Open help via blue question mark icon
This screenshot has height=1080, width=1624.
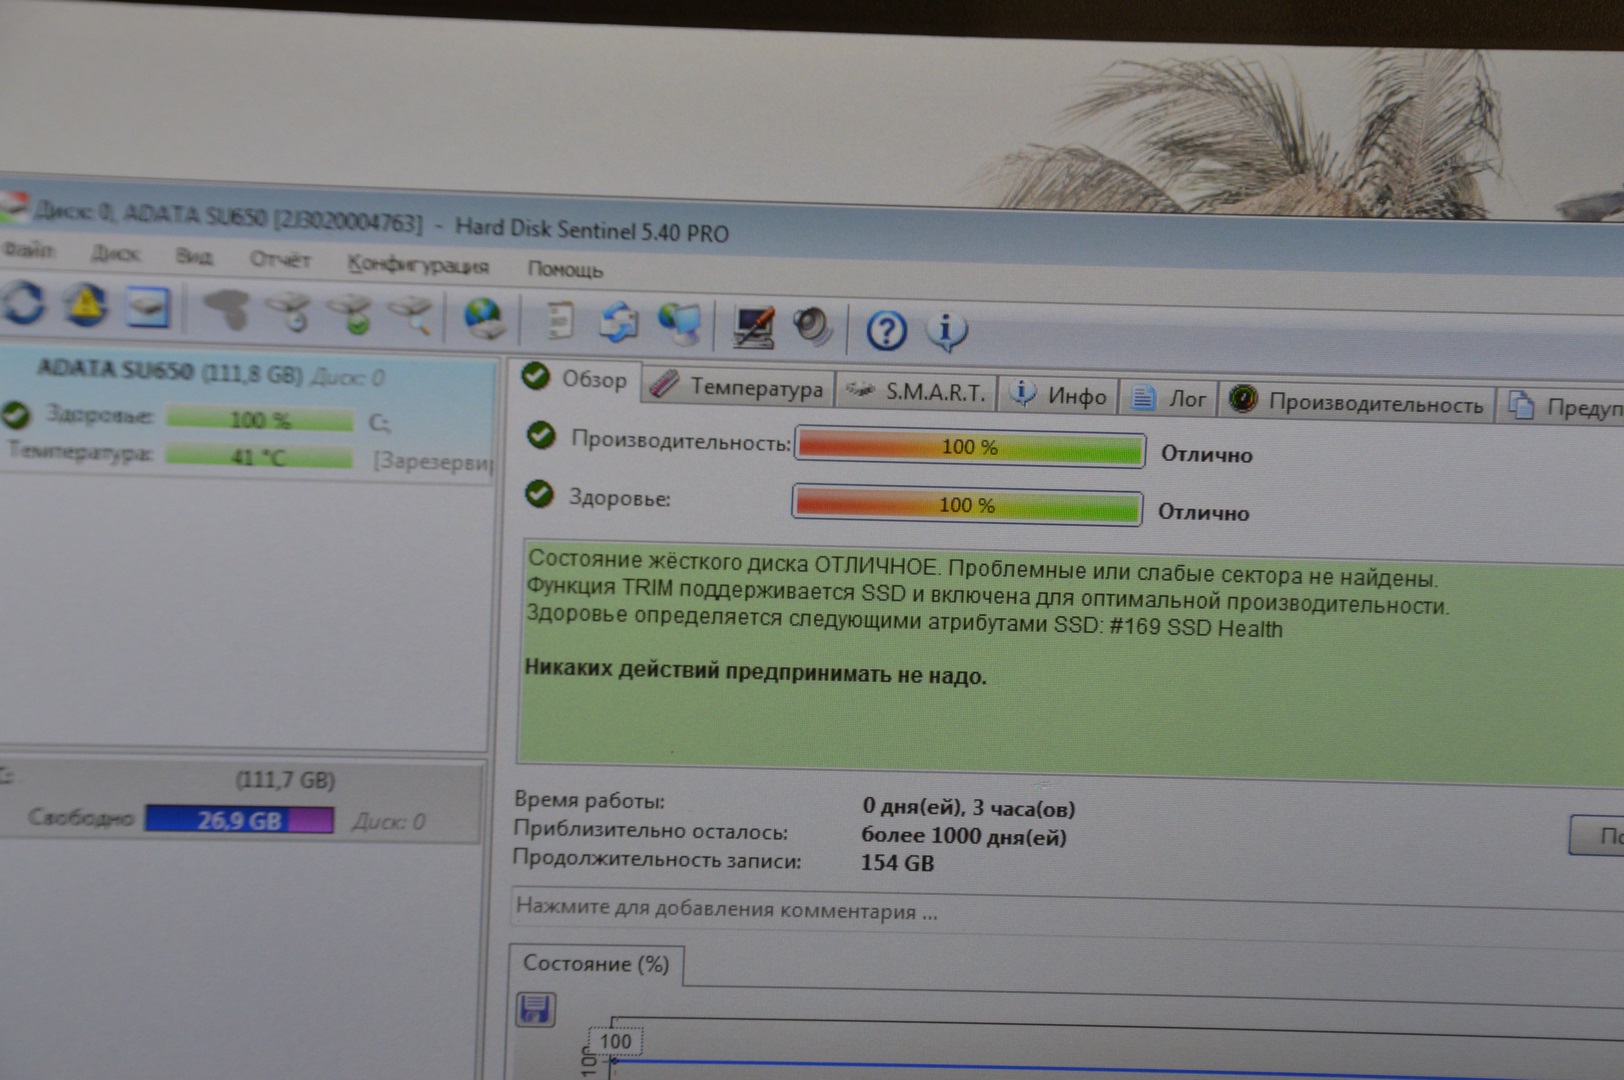(x=886, y=330)
